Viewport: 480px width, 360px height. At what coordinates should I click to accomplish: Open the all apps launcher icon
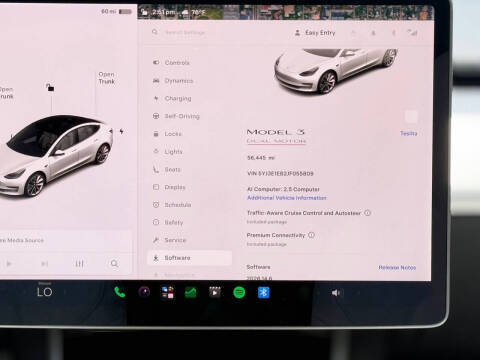point(168,292)
